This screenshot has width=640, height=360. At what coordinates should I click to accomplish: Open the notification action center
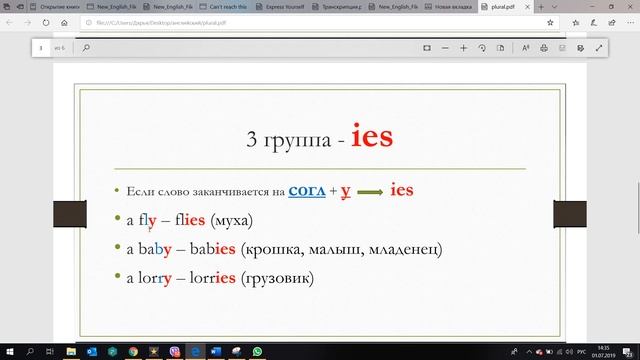628,351
